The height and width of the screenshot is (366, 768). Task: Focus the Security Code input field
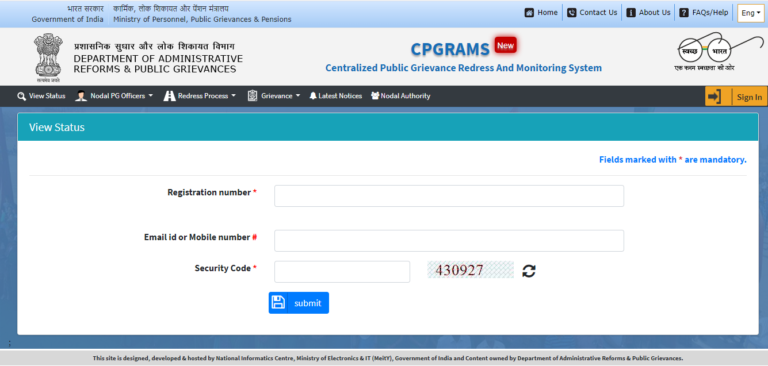click(x=342, y=272)
